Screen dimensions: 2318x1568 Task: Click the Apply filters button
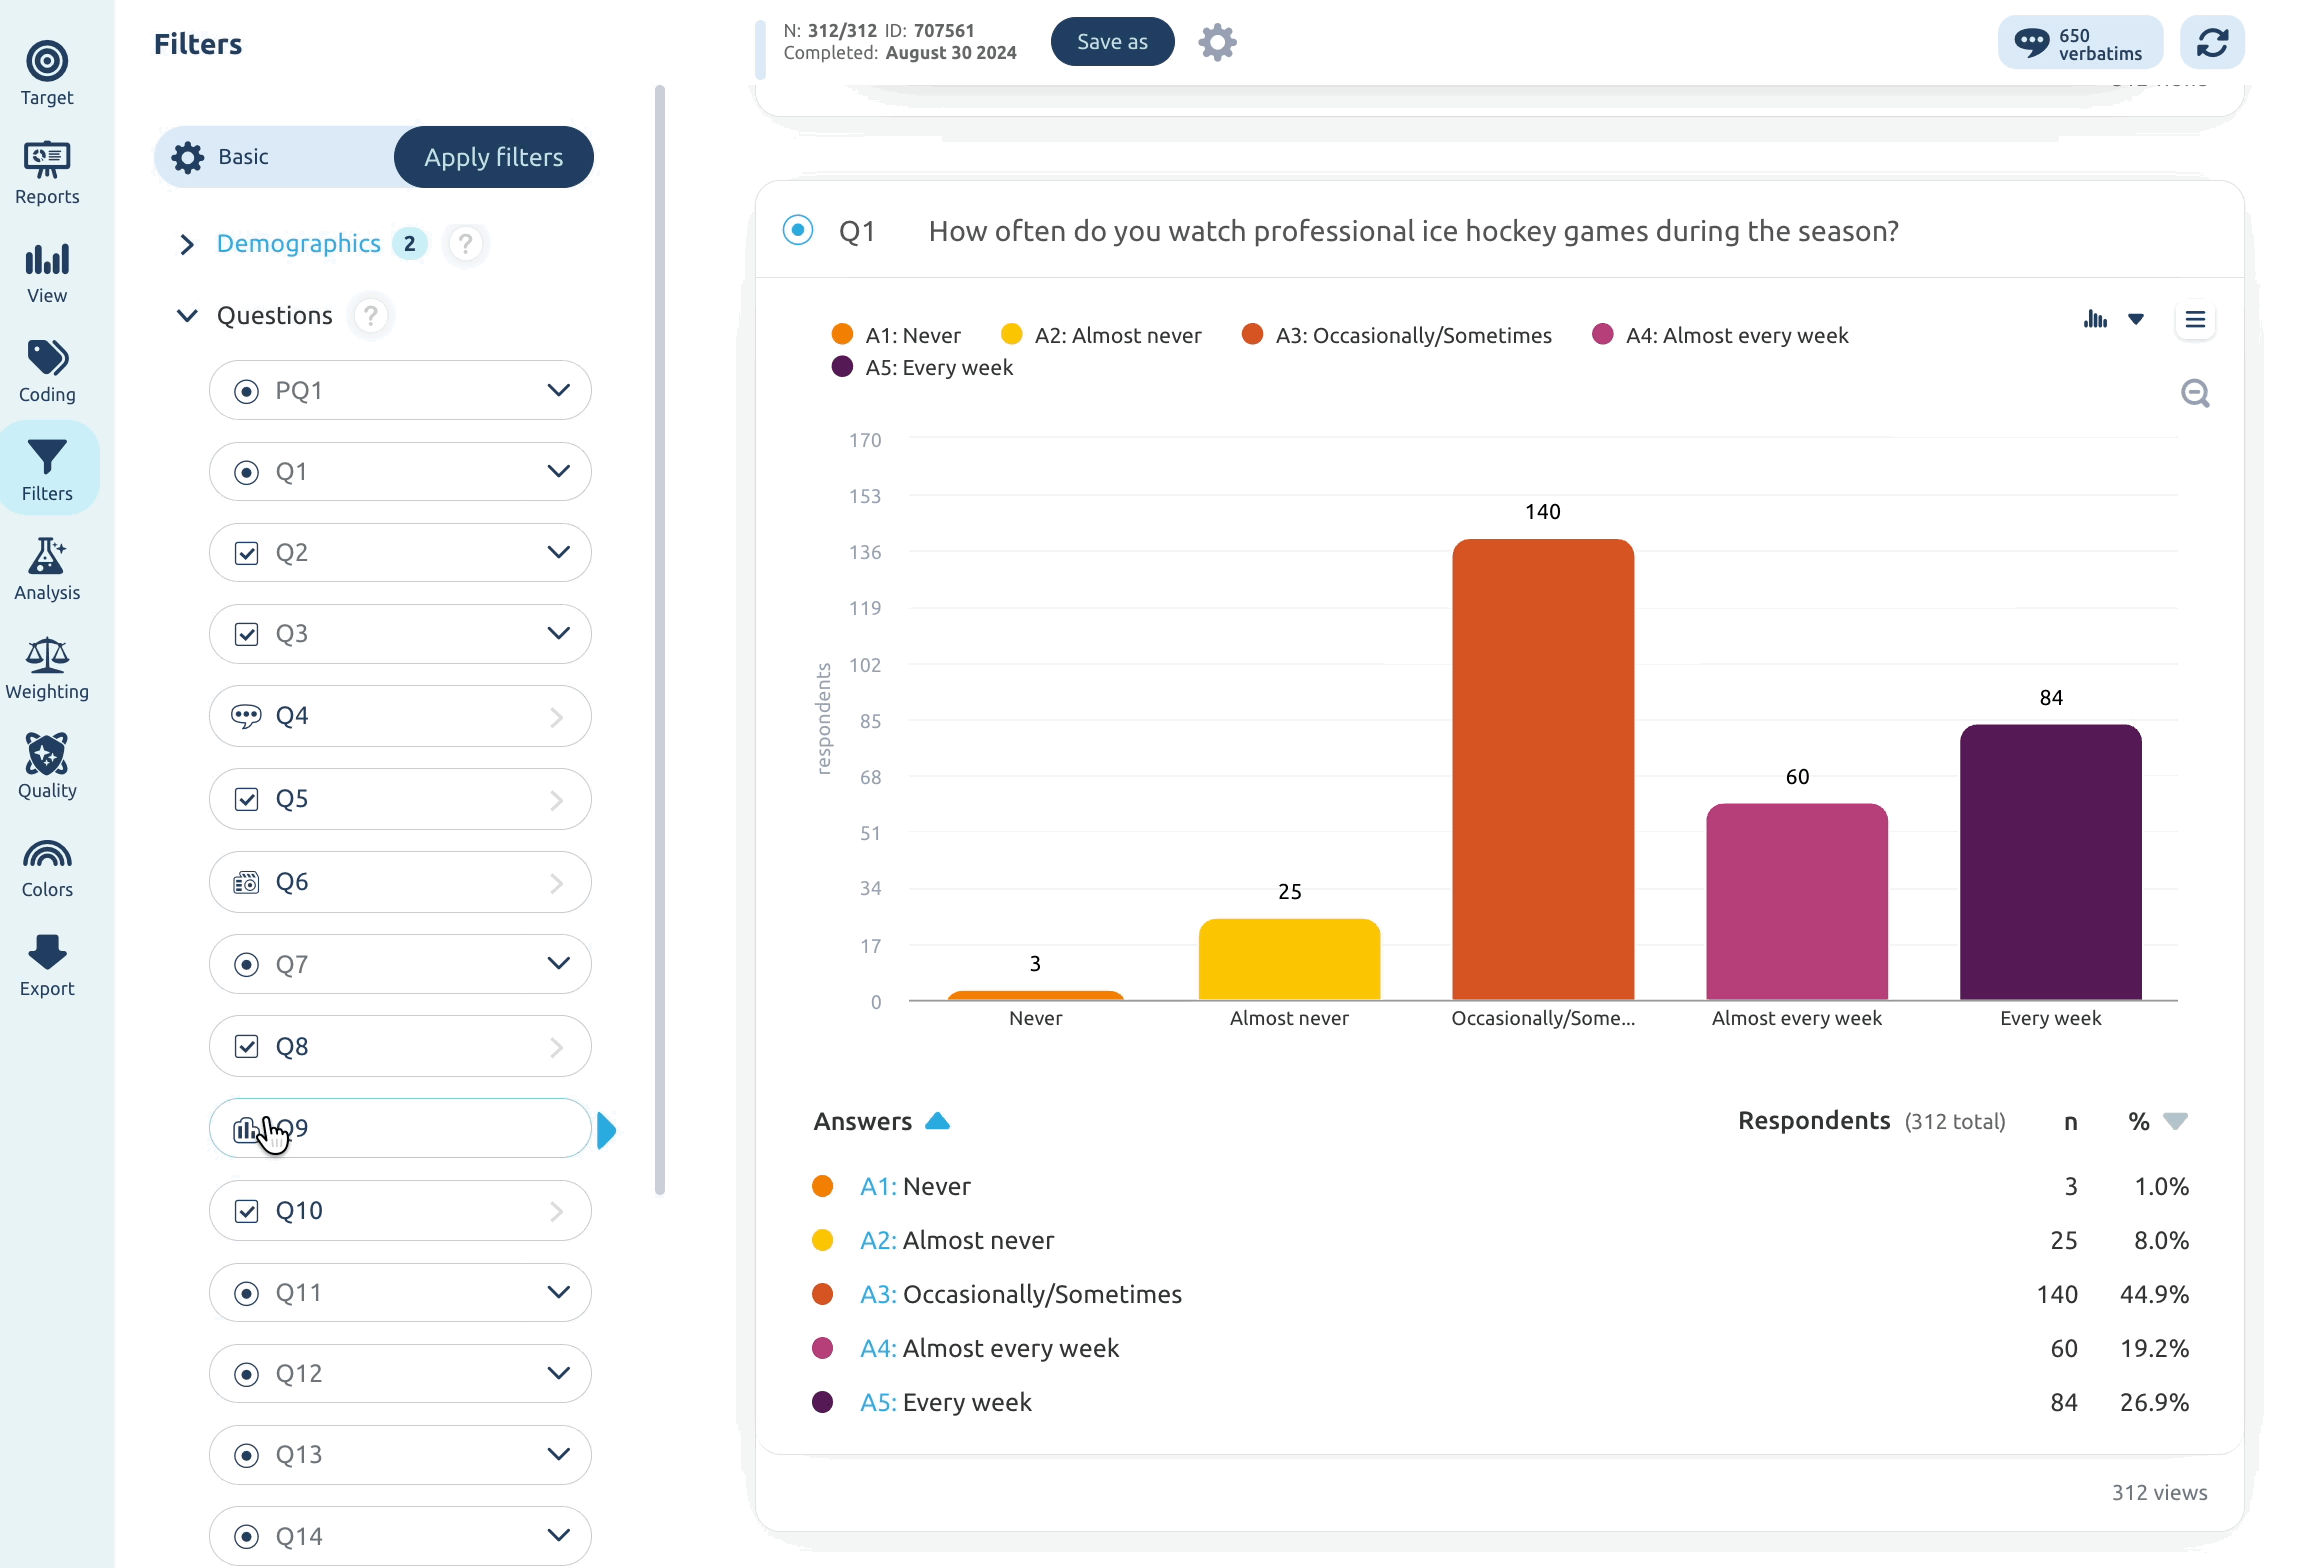494,157
